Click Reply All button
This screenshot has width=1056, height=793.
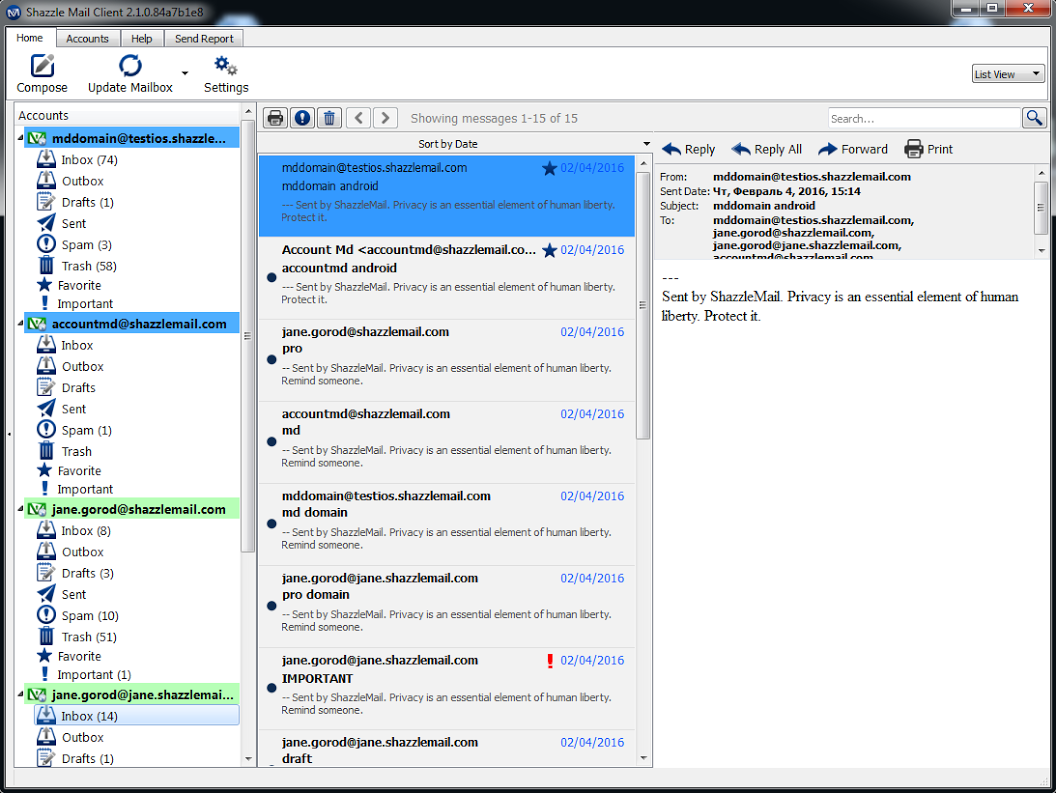pos(766,150)
